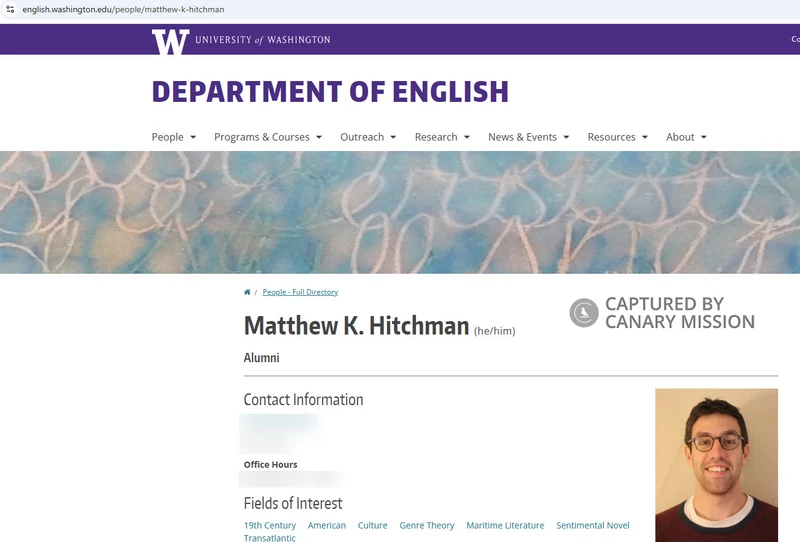This screenshot has width=800, height=542.
Task: Click the Contact Information heading
Action: pos(303,400)
